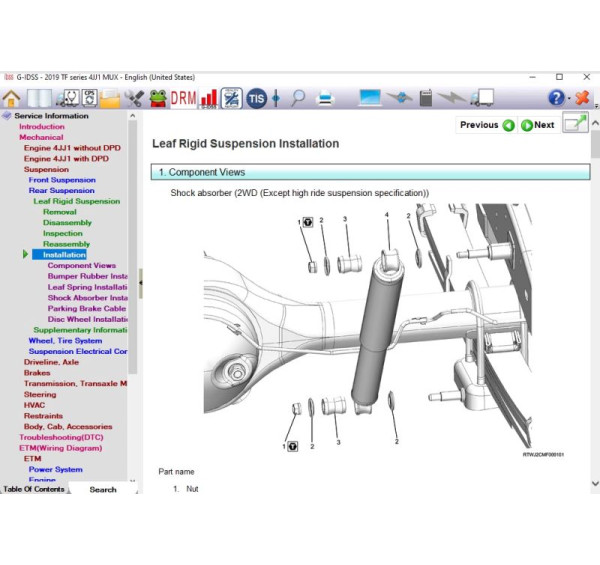Open the DRM toolbar button
The width and height of the screenshot is (600, 565).
[183, 98]
